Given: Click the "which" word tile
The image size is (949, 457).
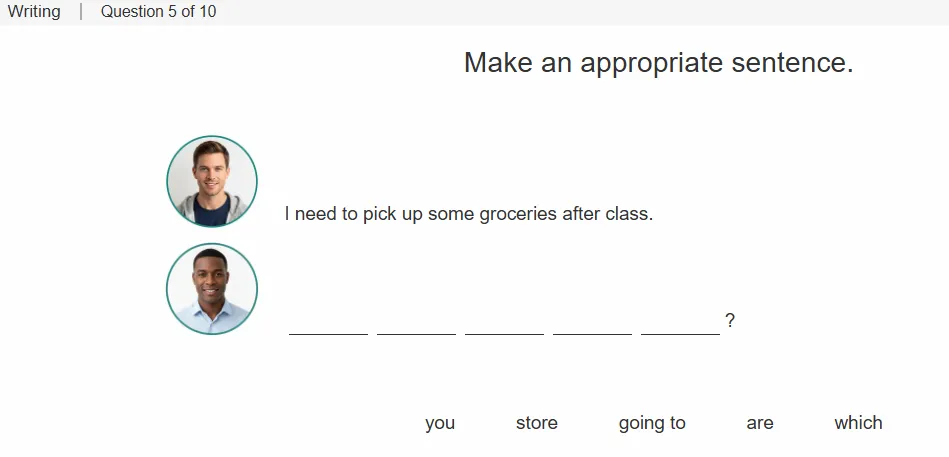Looking at the screenshot, I should 858,422.
